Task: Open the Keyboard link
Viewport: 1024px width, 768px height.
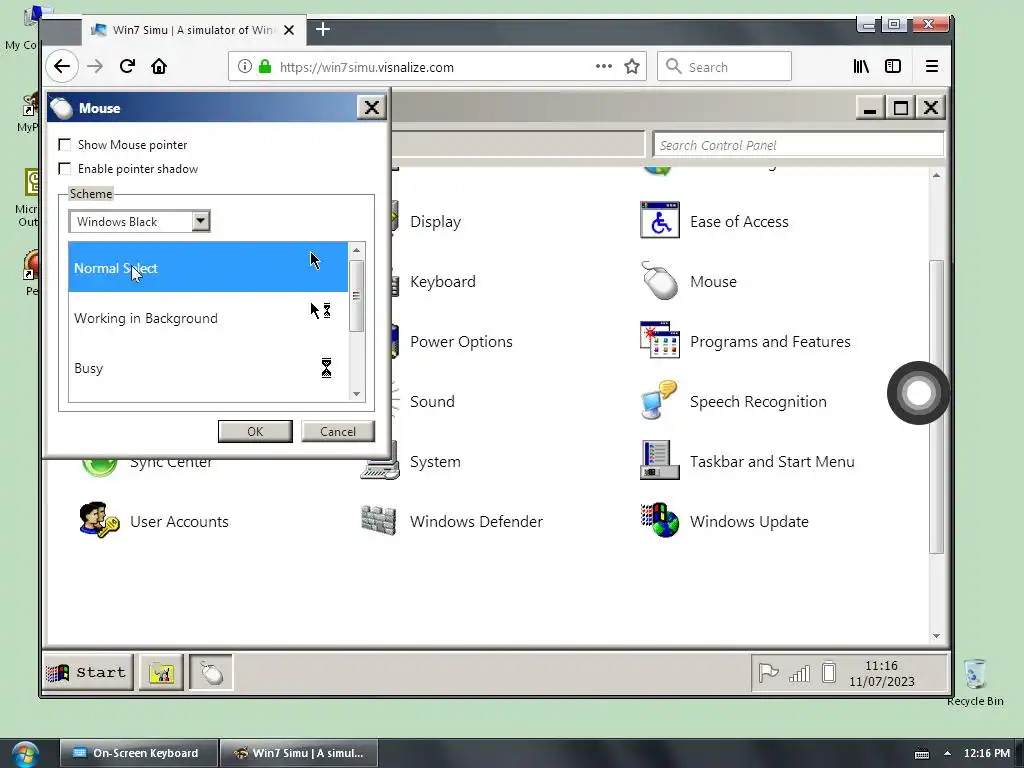Action: point(443,281)
